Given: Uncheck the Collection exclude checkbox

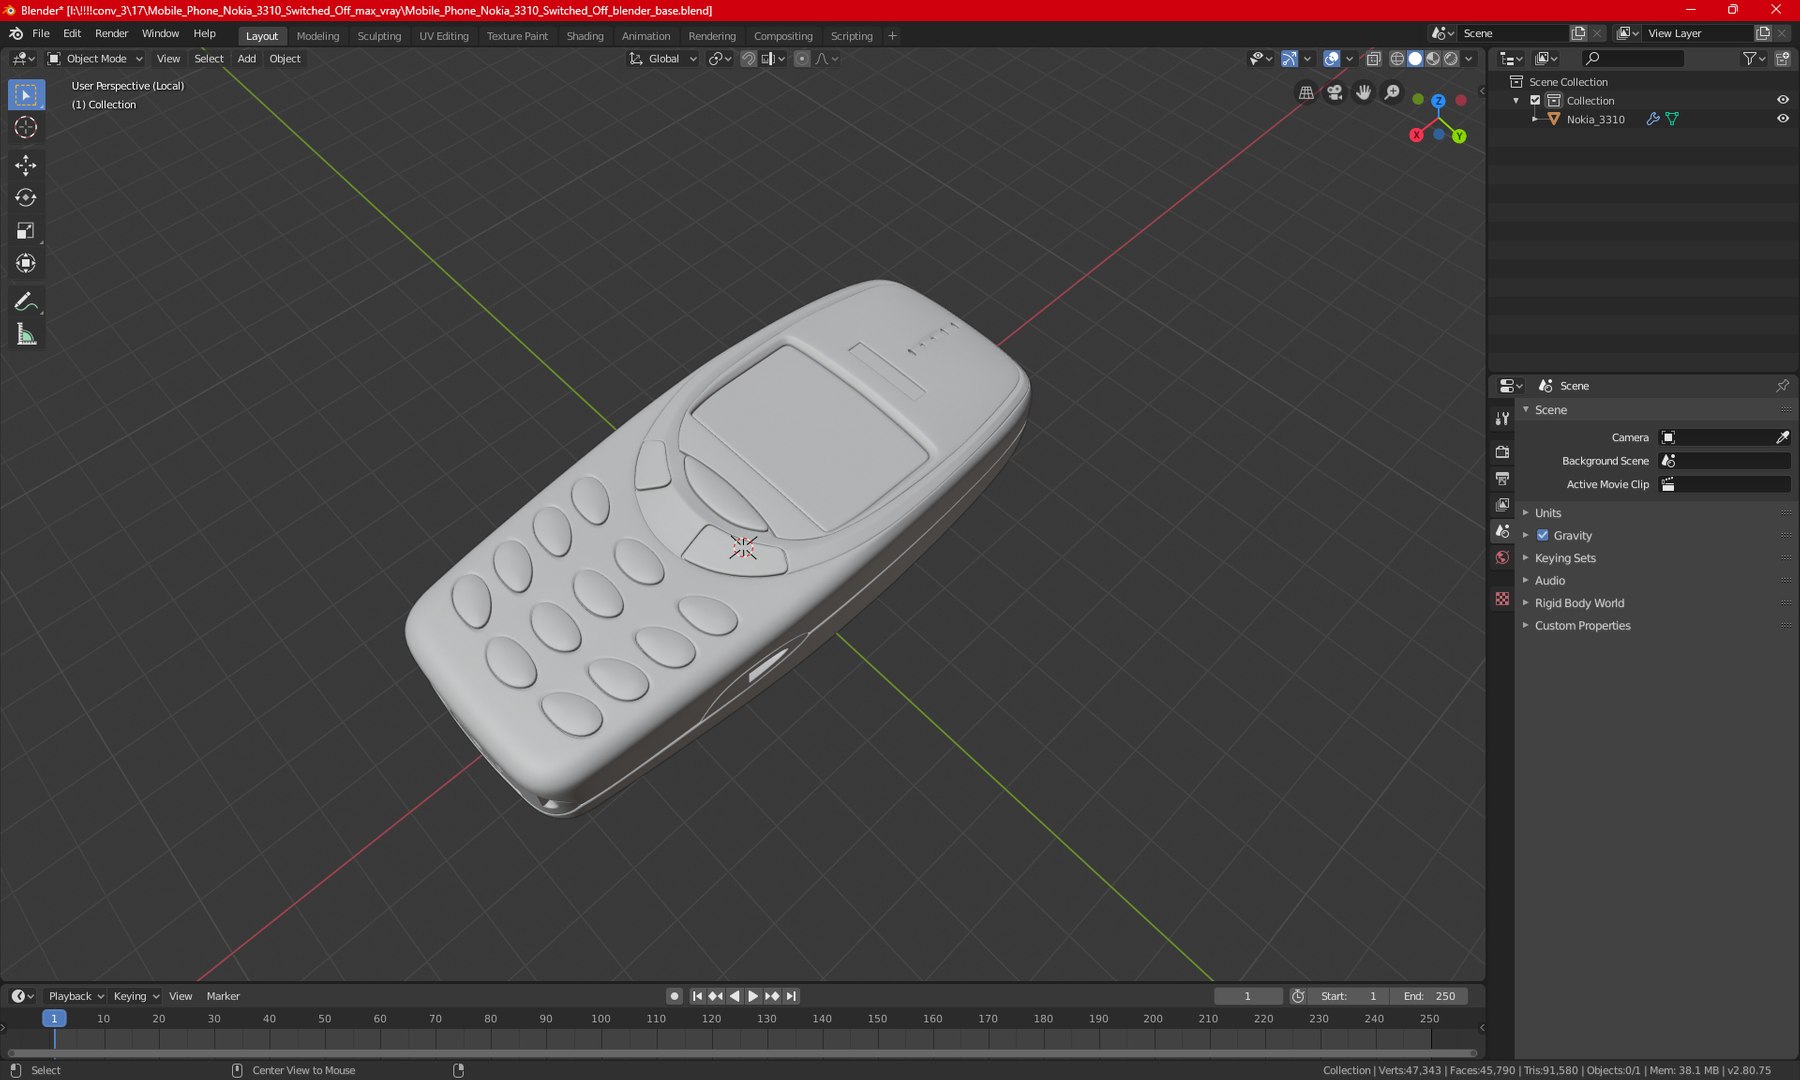Looking at the screenshot, I should tap(1535, 100).
